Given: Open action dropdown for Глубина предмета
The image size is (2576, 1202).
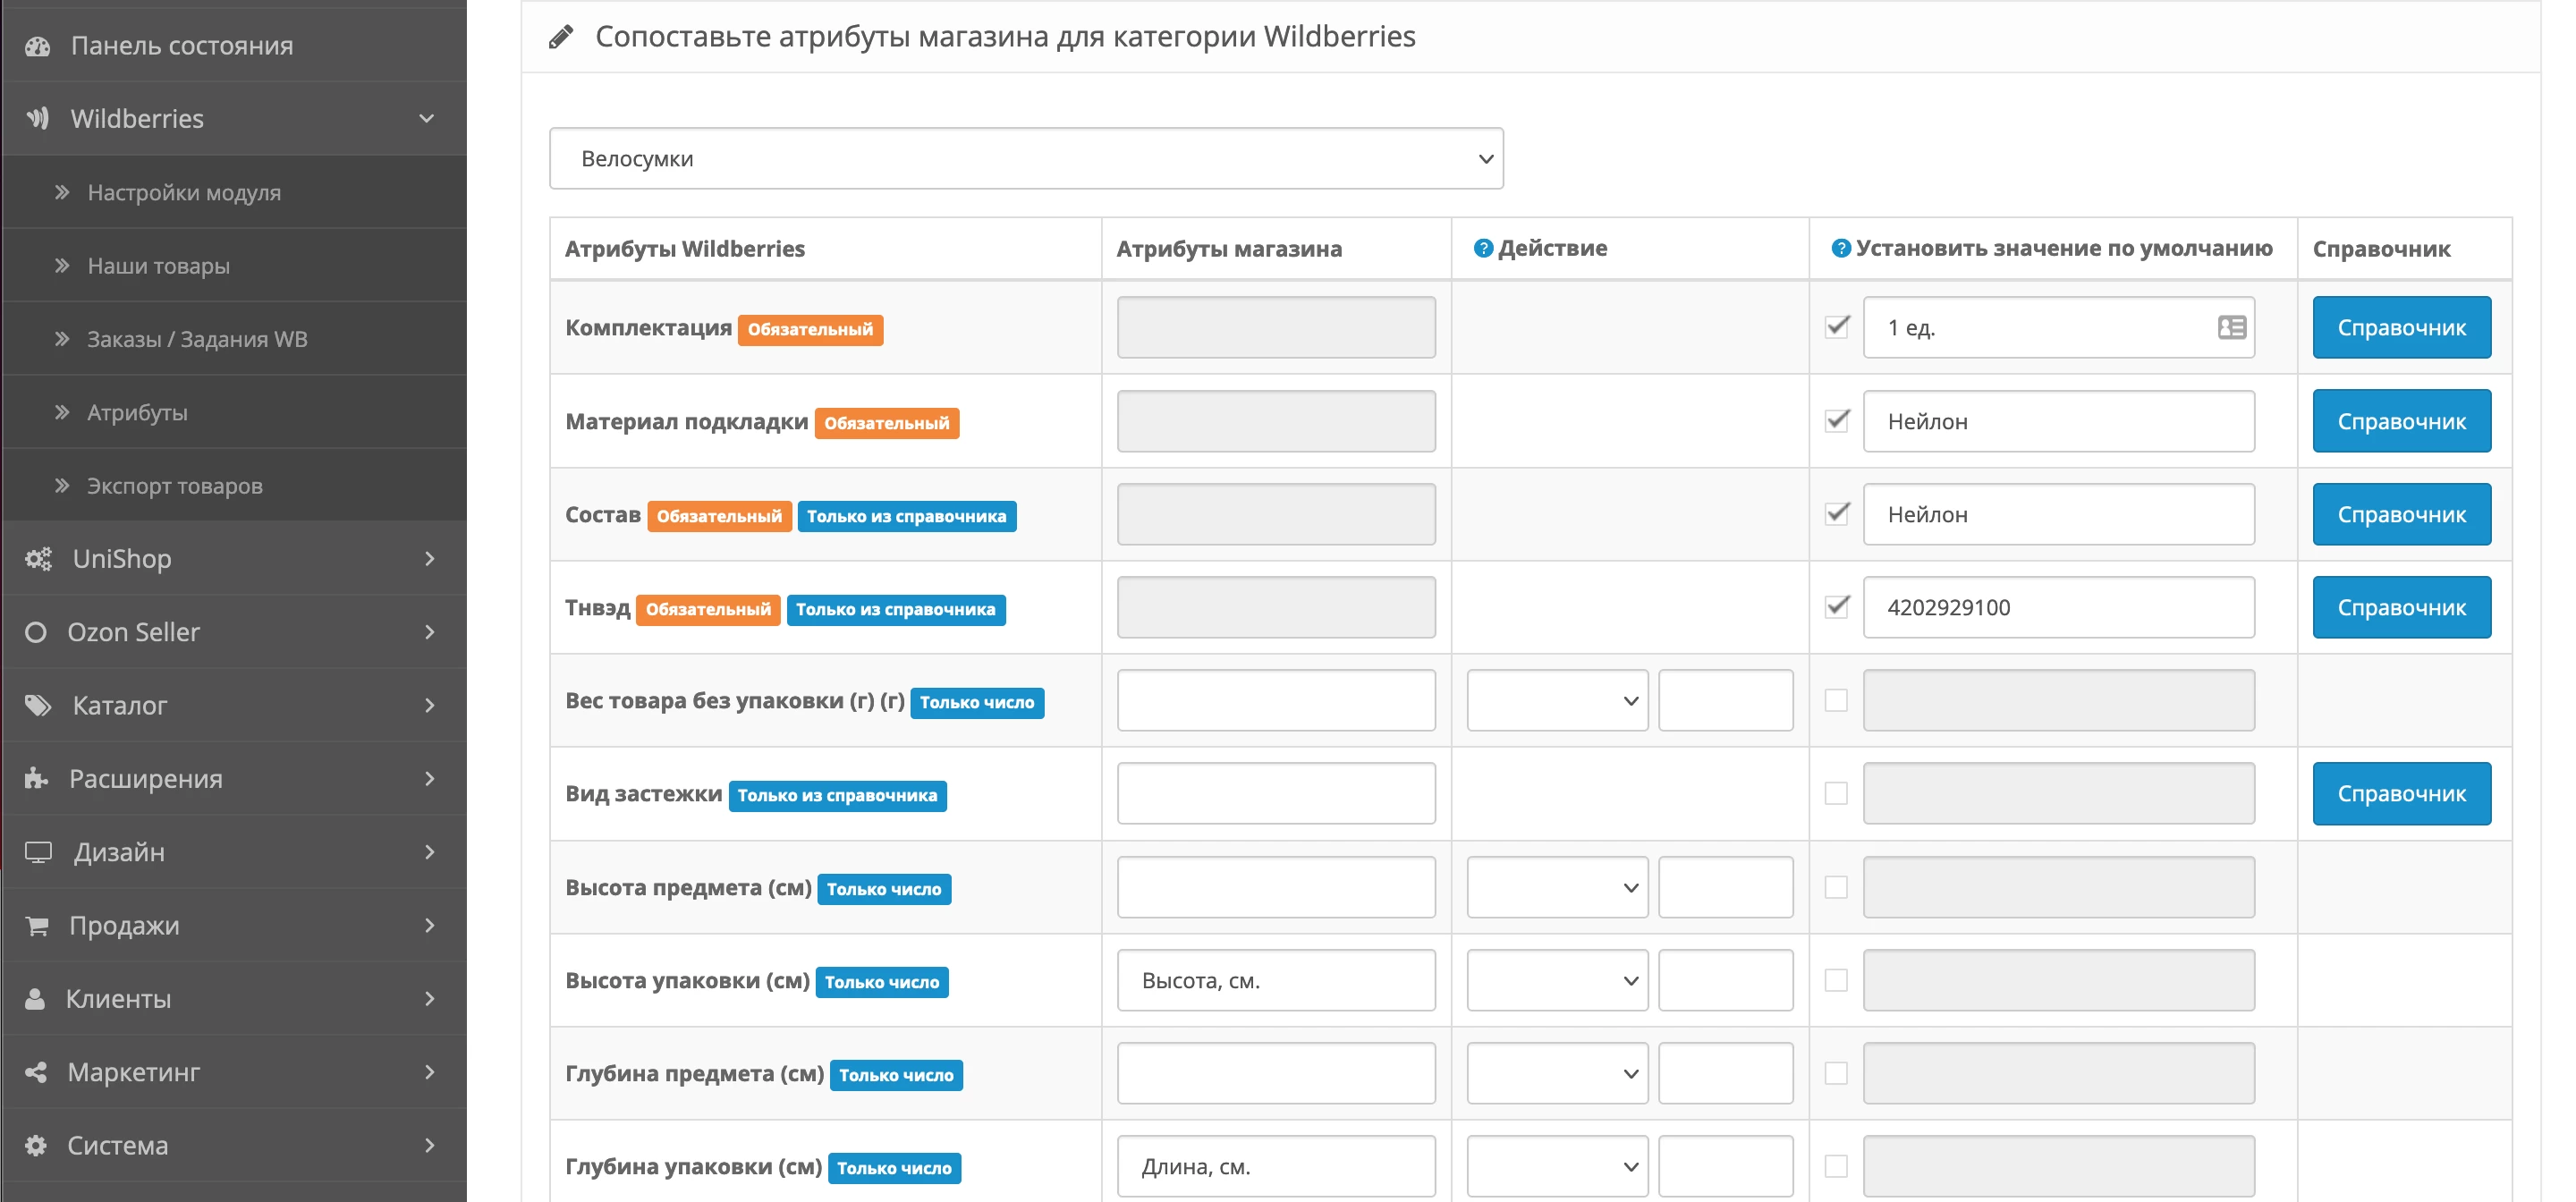Looking at the screenshot, I should tap(1557, 1073).
